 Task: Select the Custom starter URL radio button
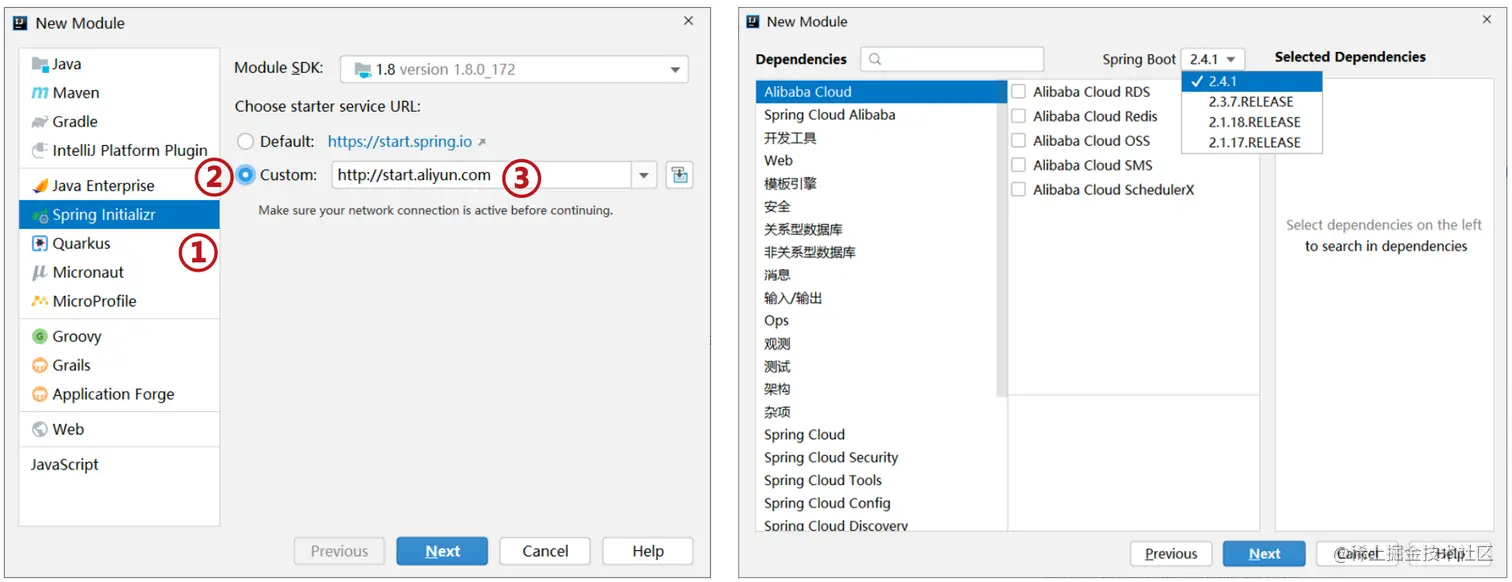point(246,175)
